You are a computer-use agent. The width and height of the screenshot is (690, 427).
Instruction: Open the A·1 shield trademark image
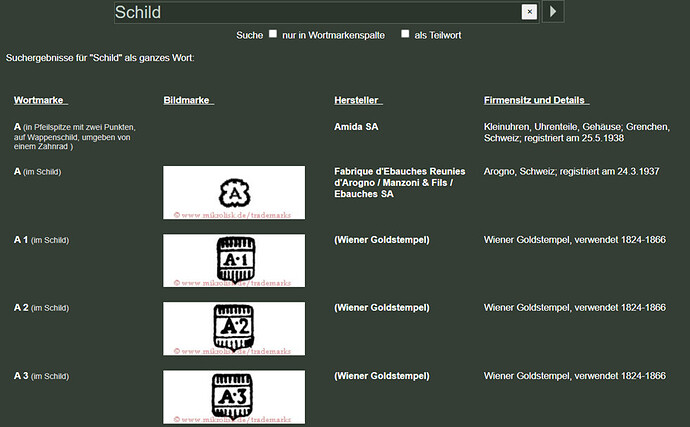[x=234, y=261]
